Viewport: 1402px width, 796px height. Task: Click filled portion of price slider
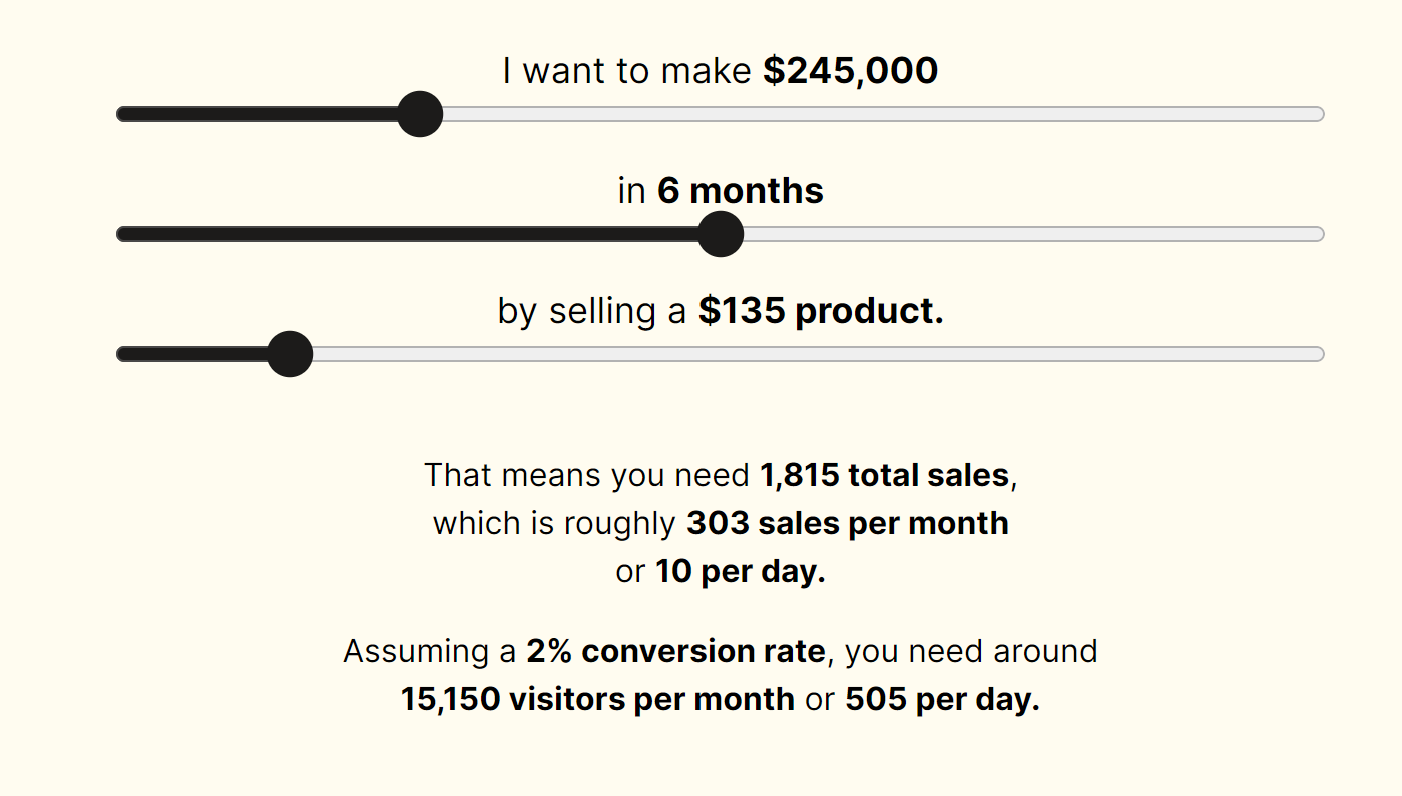pyautogui.click(x=192, y=354)
